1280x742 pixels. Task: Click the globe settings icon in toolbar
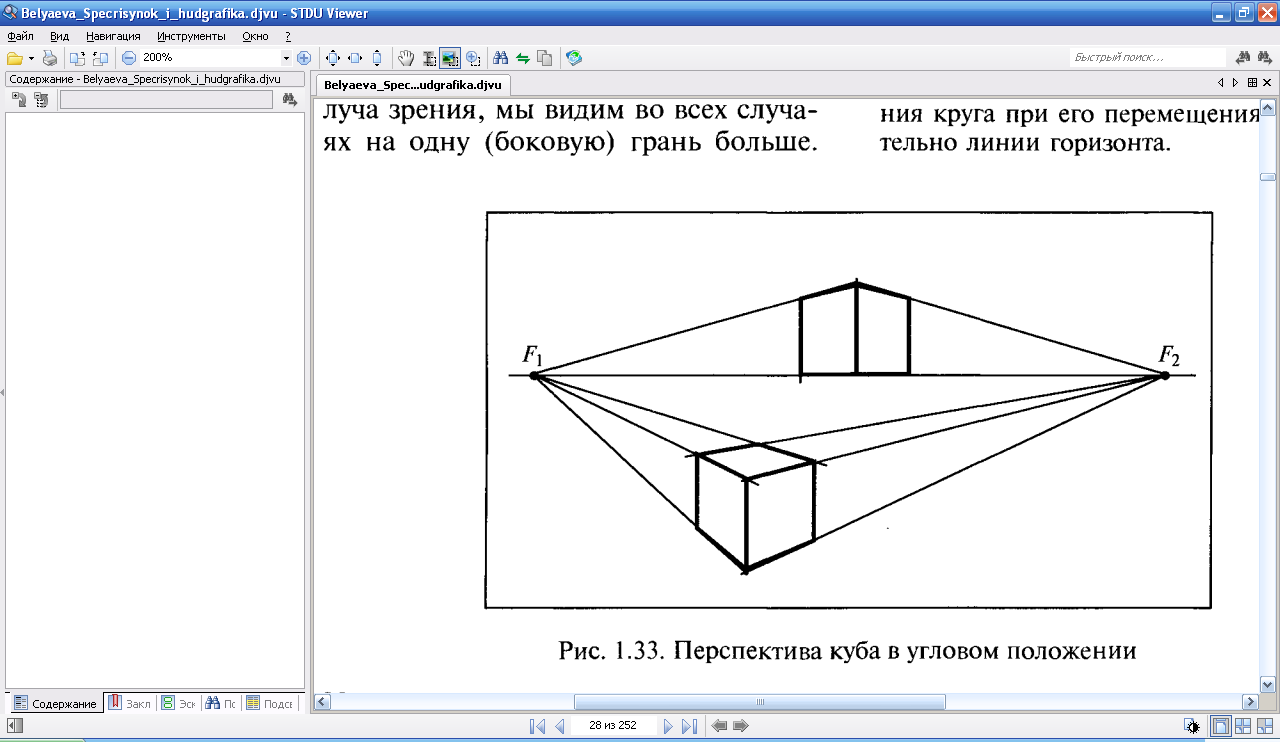[x=574, y=58]
